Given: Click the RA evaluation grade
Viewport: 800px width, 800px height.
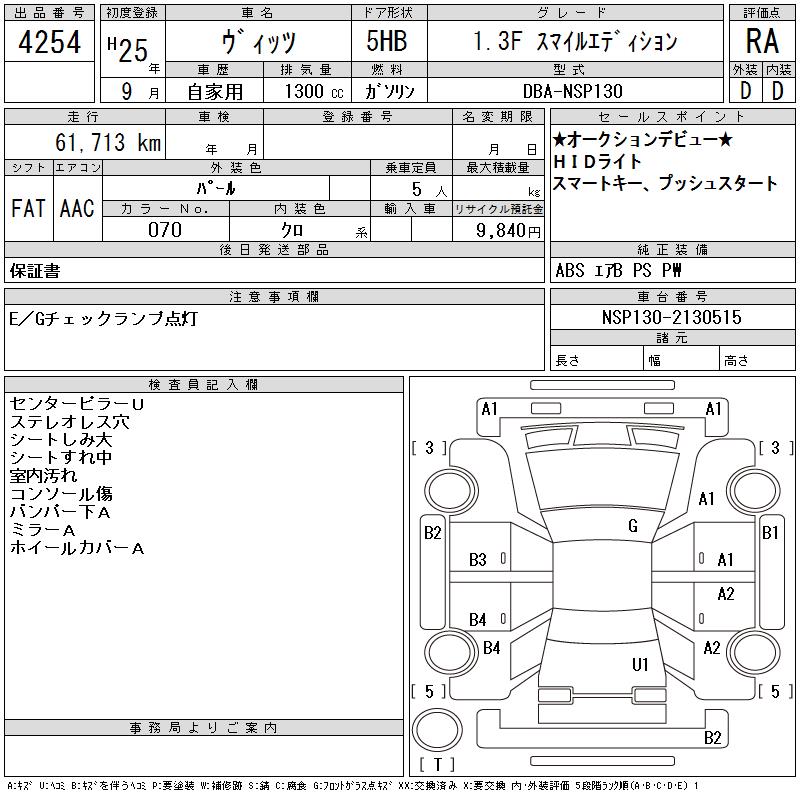Looking at the screenshot, I should (x=762, y=41).
